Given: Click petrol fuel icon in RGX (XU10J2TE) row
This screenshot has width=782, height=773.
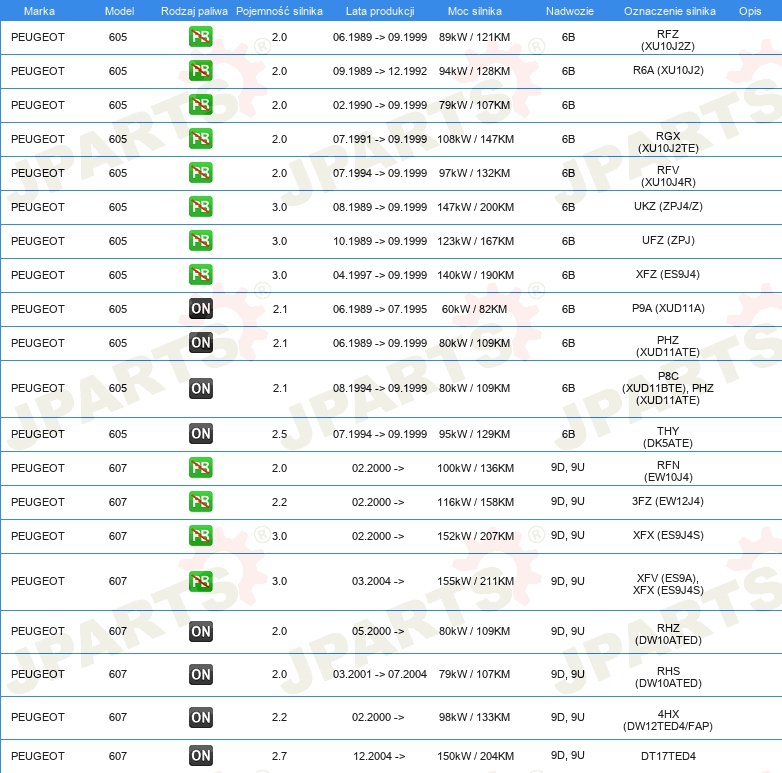Looking at the screenshot, I should [200, 139].
